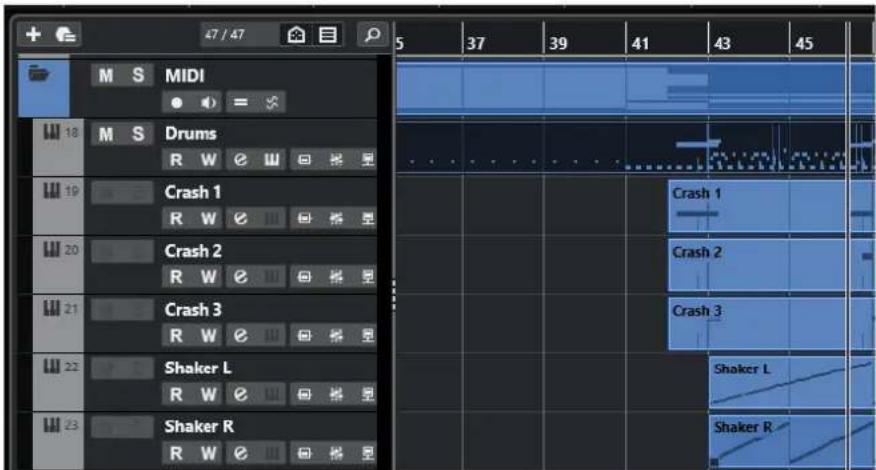Toggle group editing on MIDI folder
Viewport: 876px width, 470px height.
point(241,103)
